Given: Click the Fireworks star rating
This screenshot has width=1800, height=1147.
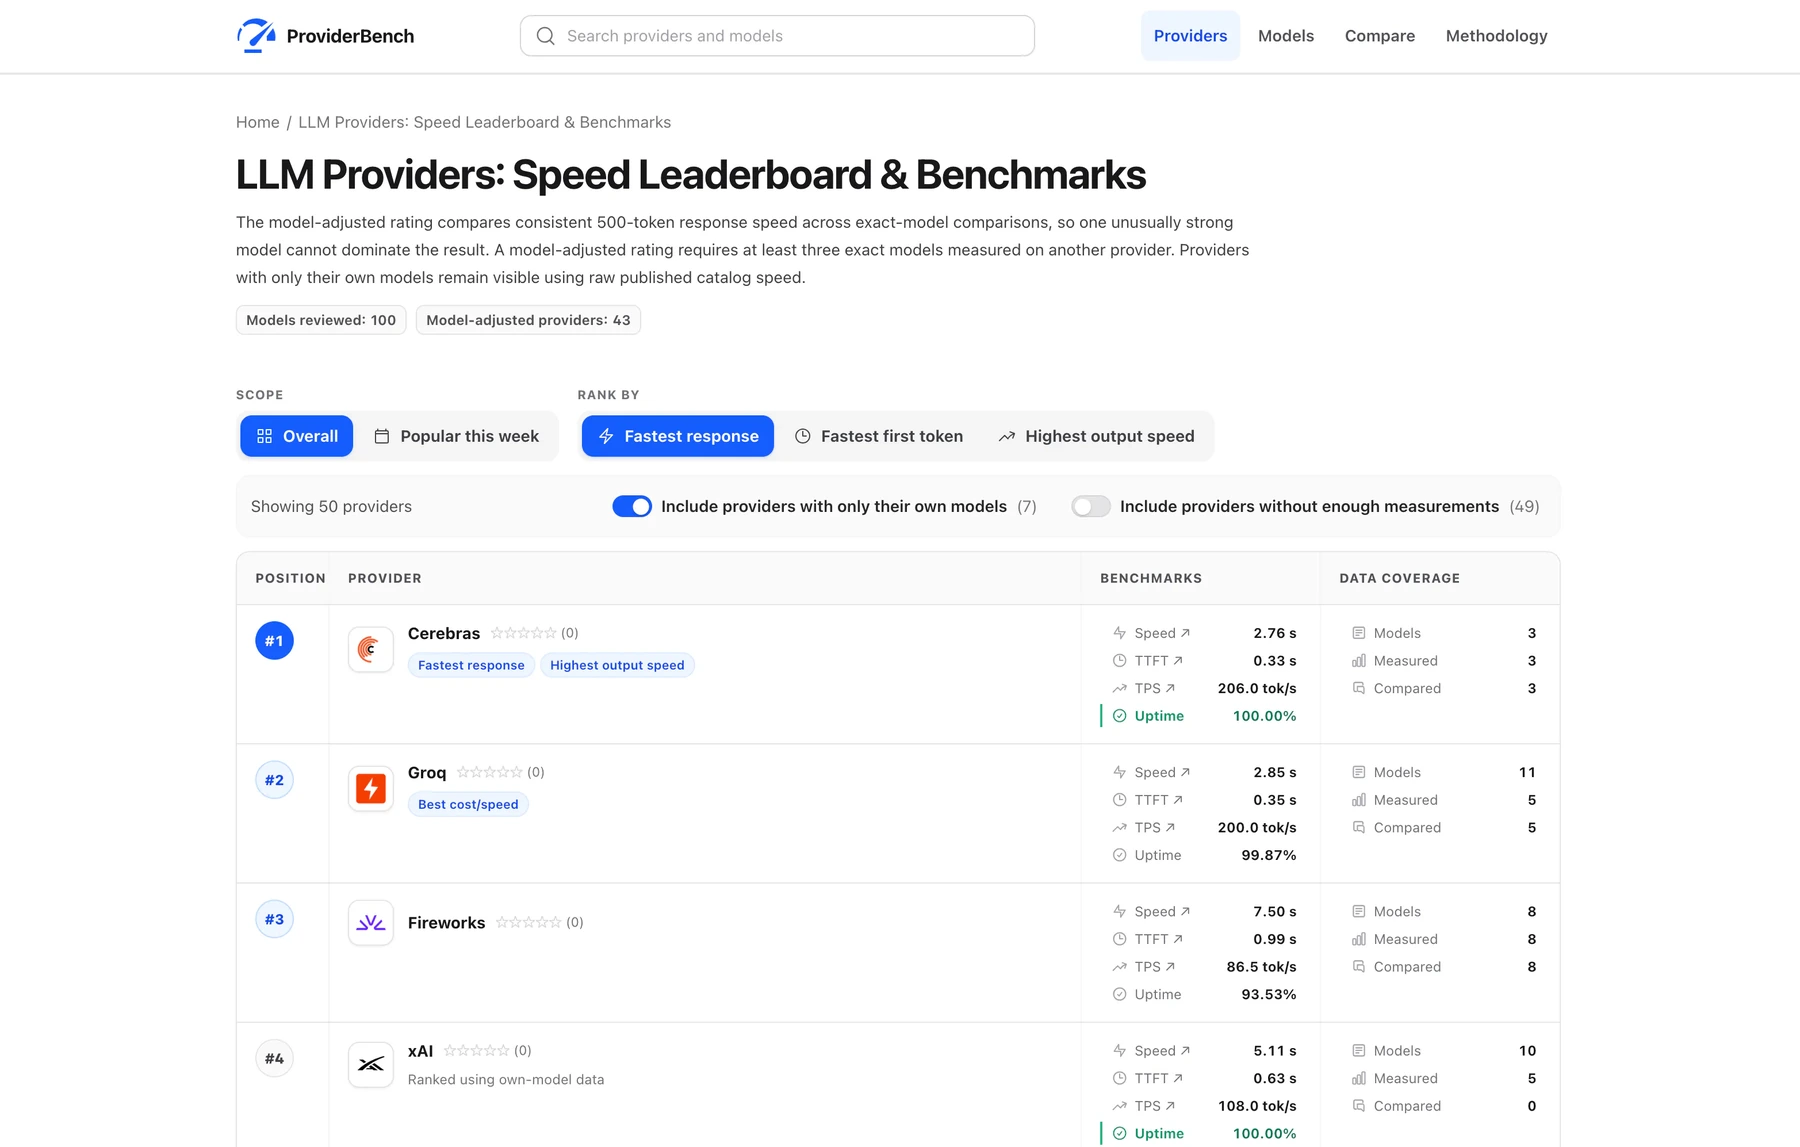Looking at the screenshot, I should coord(528,922).
